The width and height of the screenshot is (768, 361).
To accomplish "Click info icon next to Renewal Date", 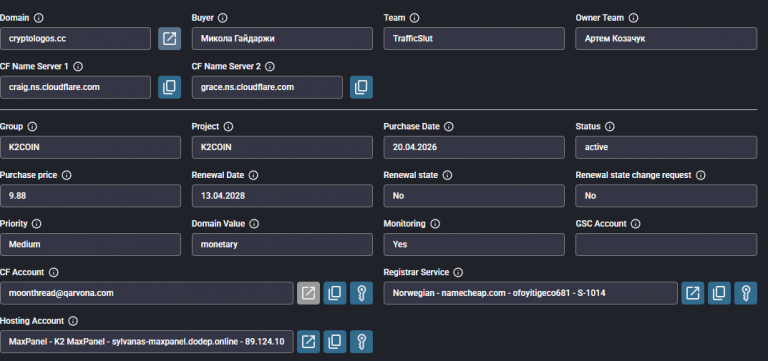I will [x=253, y=175].
